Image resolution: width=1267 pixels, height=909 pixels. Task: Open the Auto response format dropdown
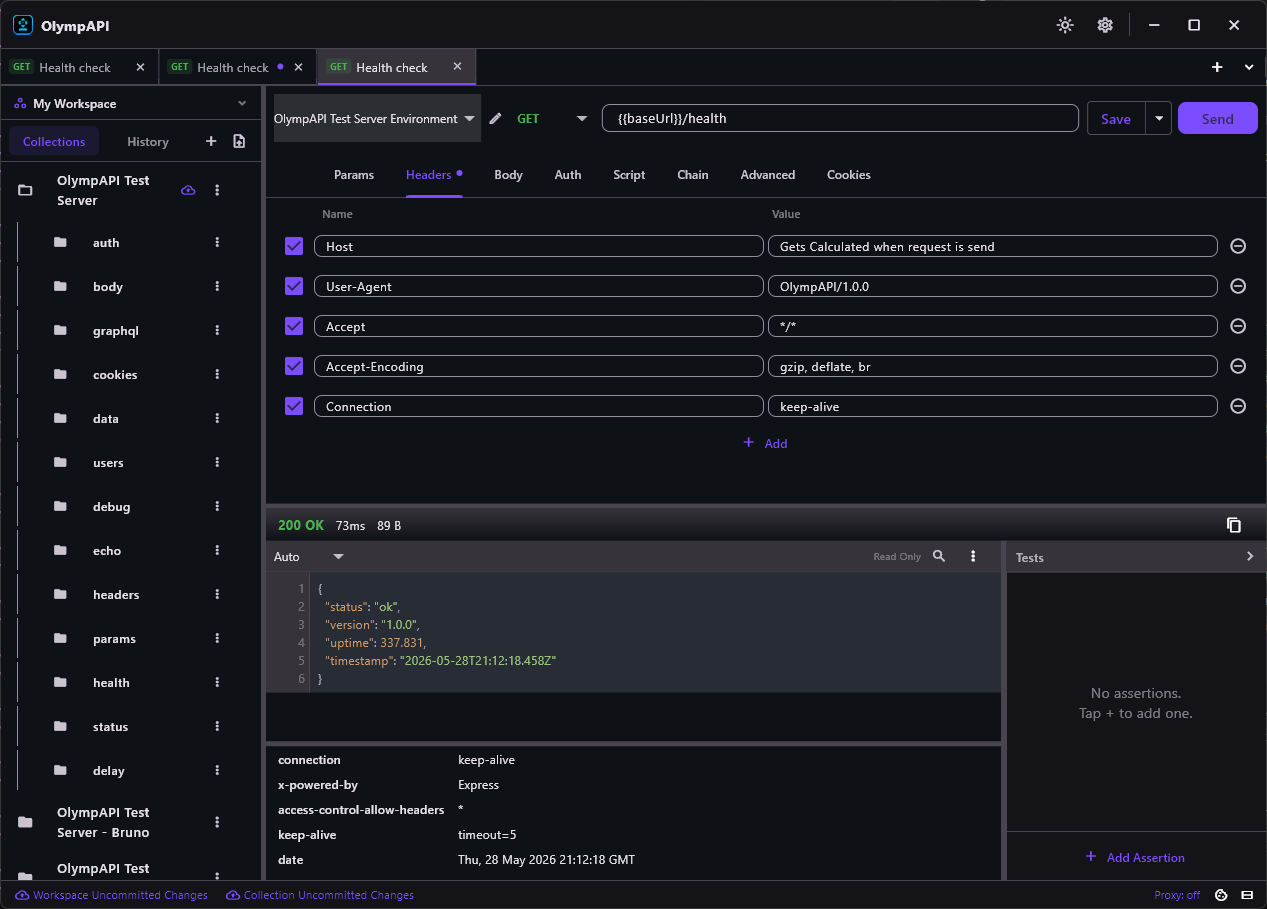[x=309, y=556]
